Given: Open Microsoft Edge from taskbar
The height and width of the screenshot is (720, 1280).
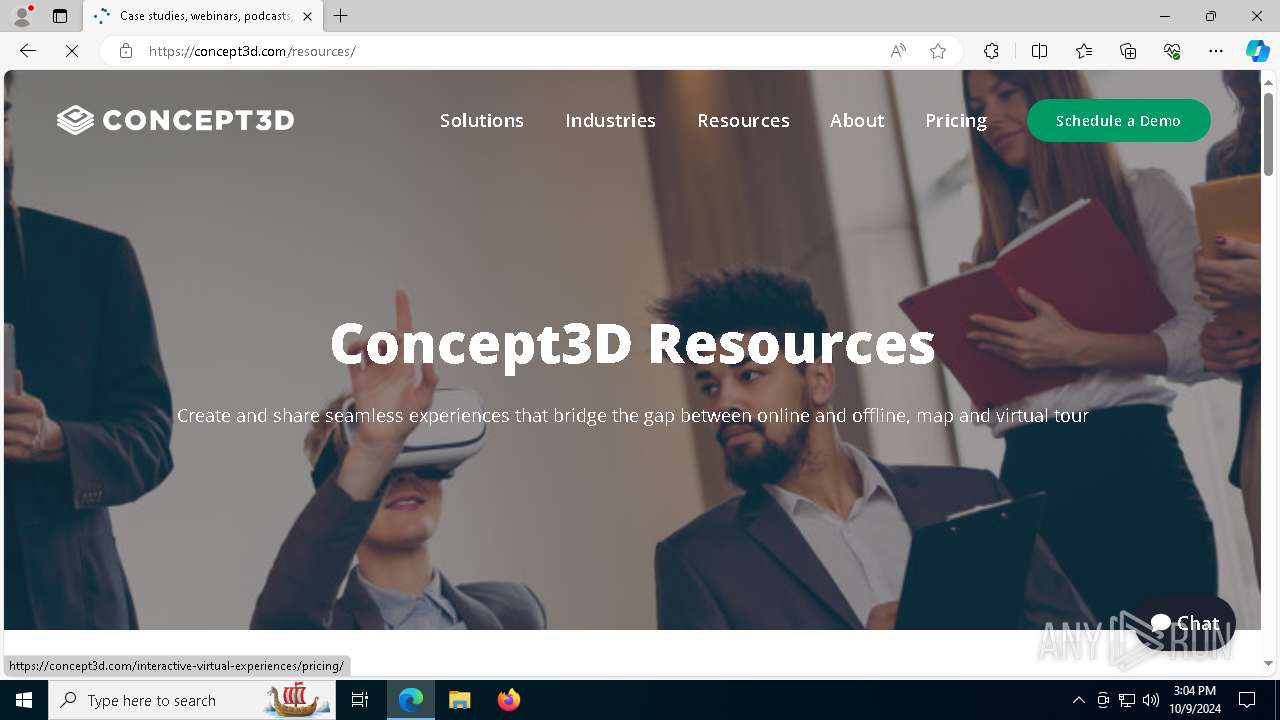Looking at the screenshot, I should pyautogui.click(x=411, y=700).
